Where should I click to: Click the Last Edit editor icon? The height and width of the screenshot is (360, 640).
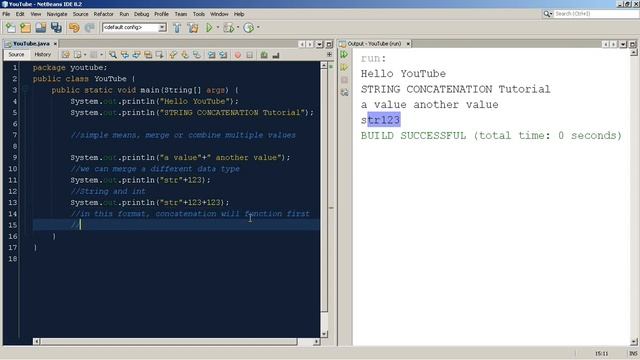(65, 55)
